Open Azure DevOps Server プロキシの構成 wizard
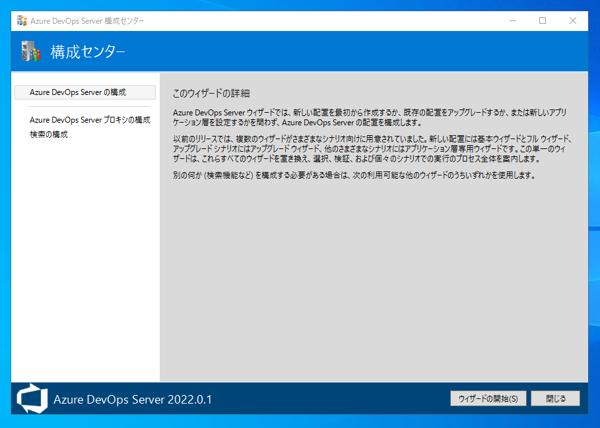This screenshot has height=428, width=600. (x=90, y=120)
